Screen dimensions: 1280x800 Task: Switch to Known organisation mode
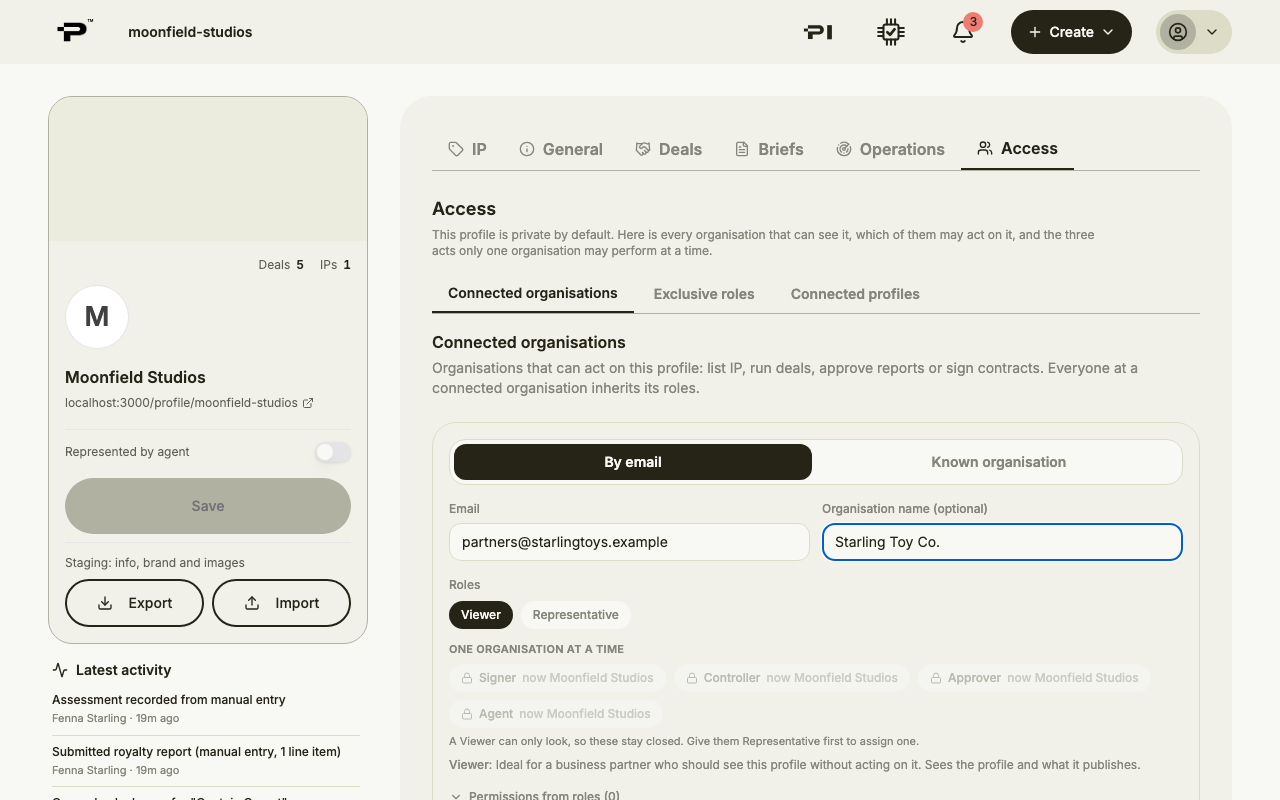click(x=998, y=462)
